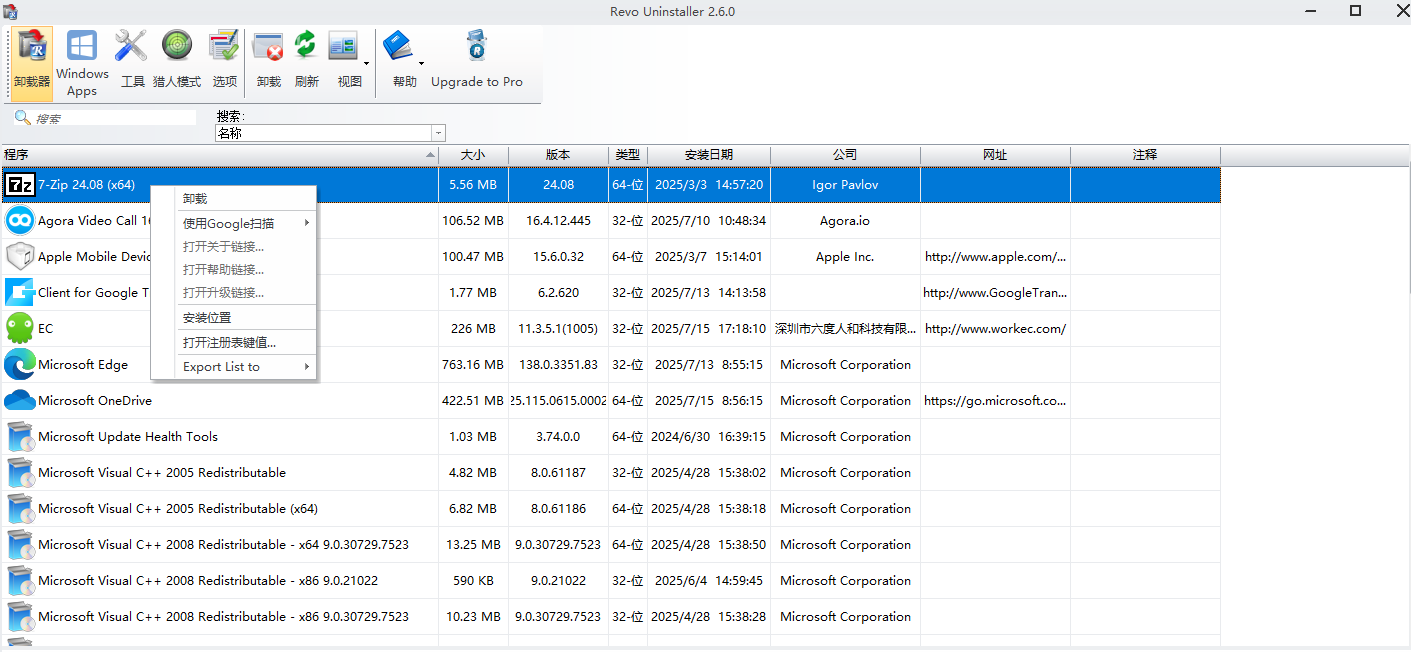The width and height of the screenshot is (1411, 652).
Task: Click the Revo Uninstaller title bar icon
Action: (x=10, y=11)
